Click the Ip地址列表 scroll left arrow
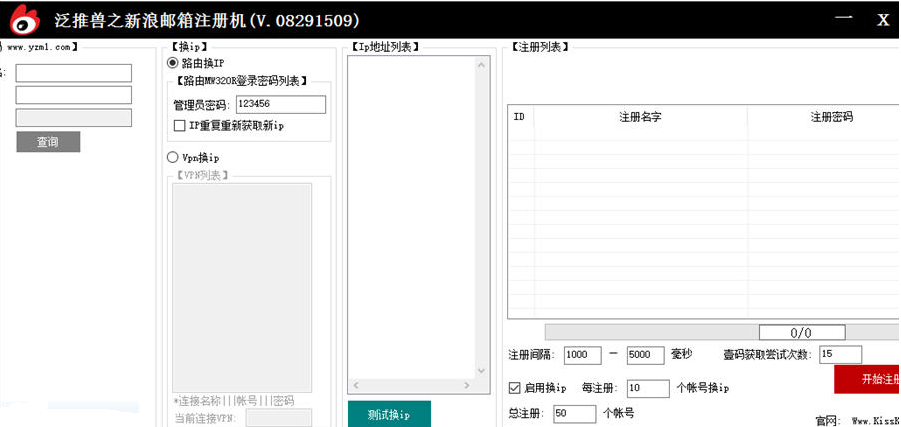901x427 pixels. click(x=355, y=385)
